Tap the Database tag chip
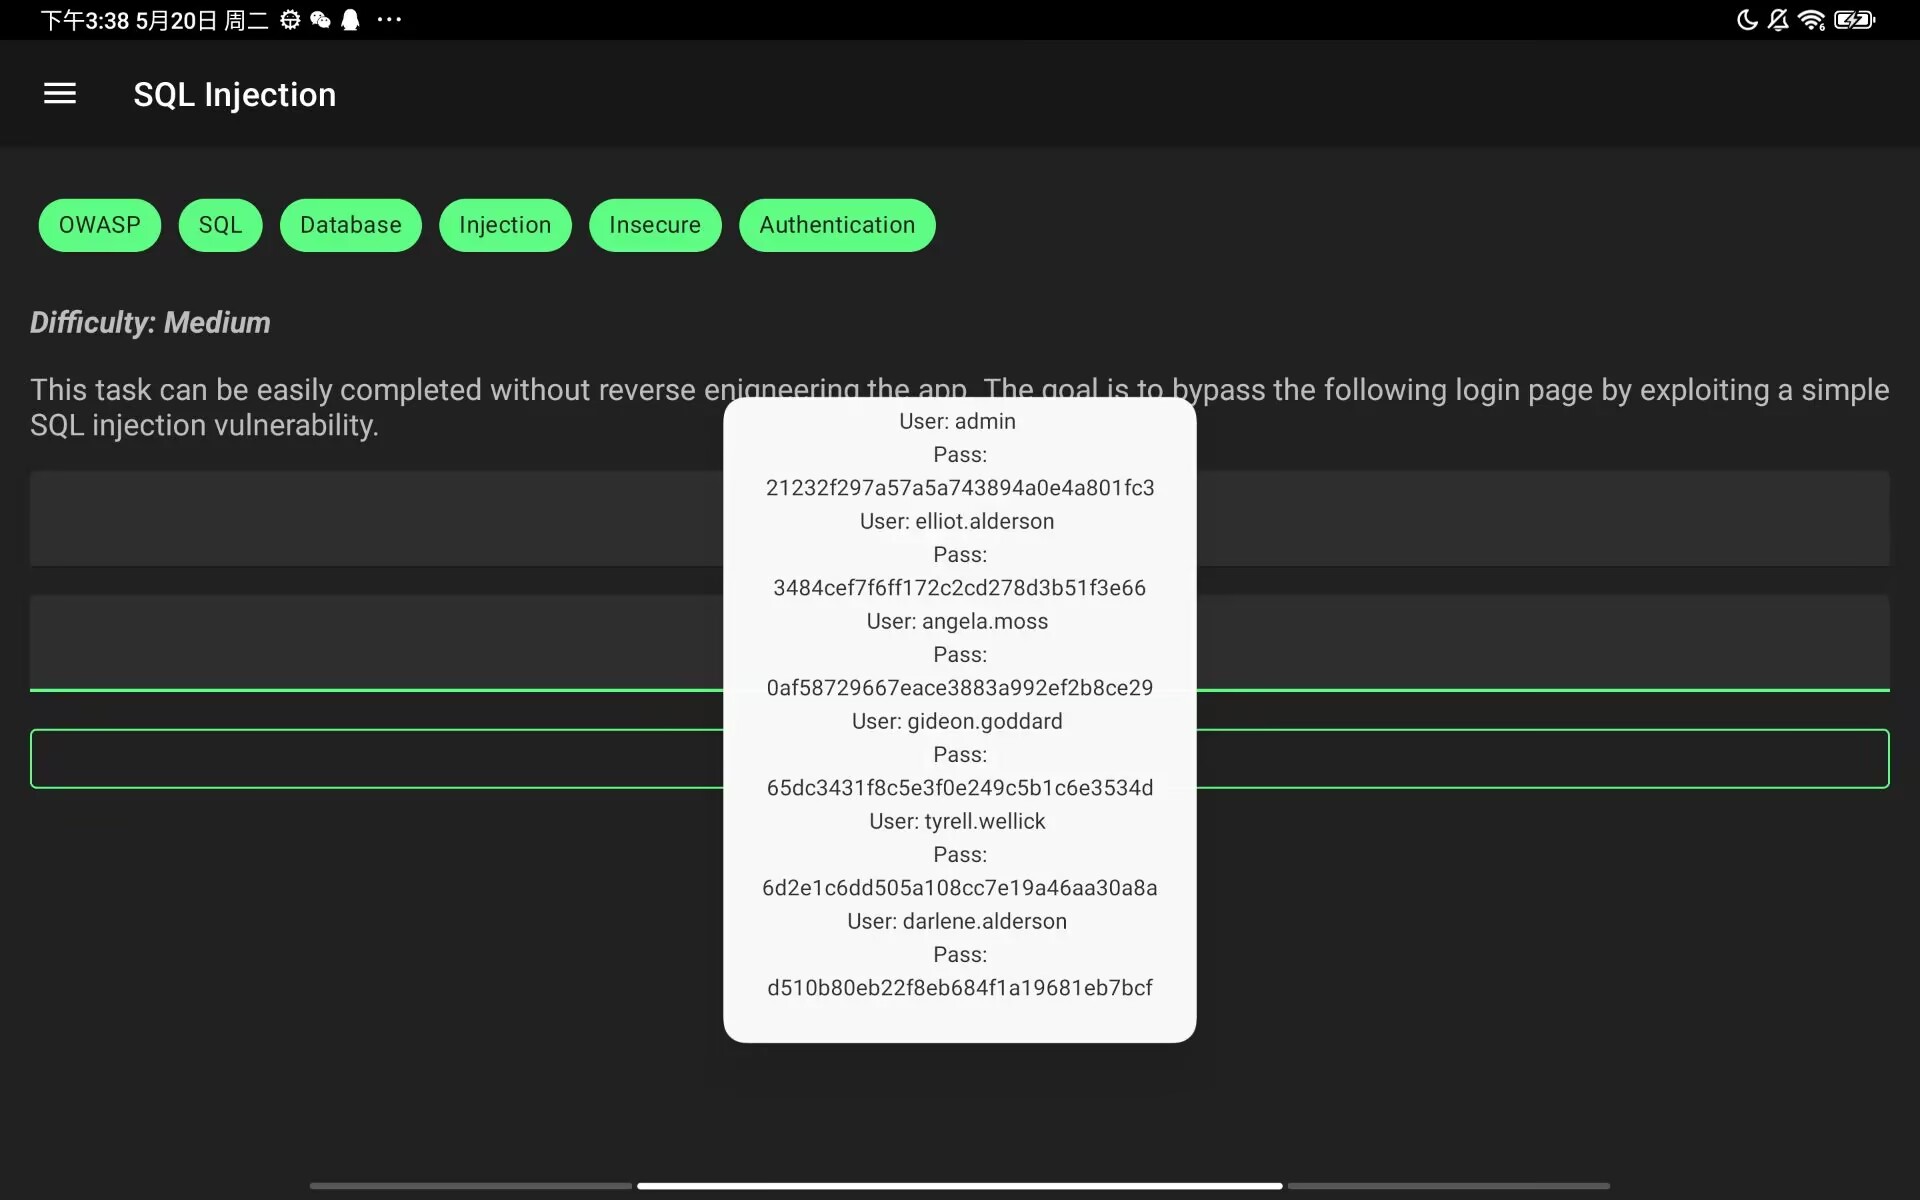Screen dimensions: 1920x1200 click(350, 225)
